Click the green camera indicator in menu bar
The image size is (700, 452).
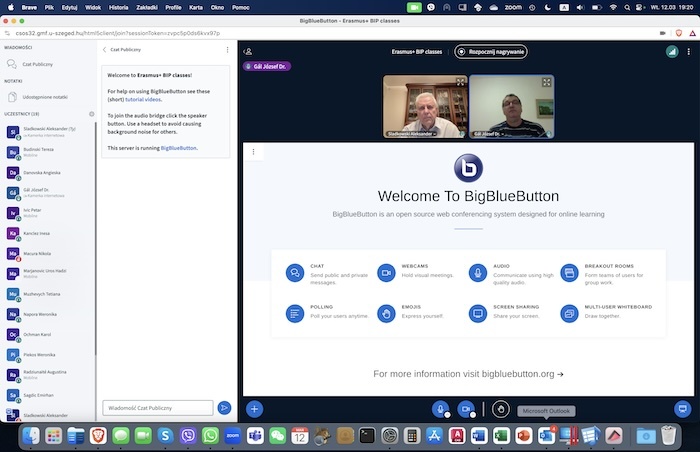414,7
